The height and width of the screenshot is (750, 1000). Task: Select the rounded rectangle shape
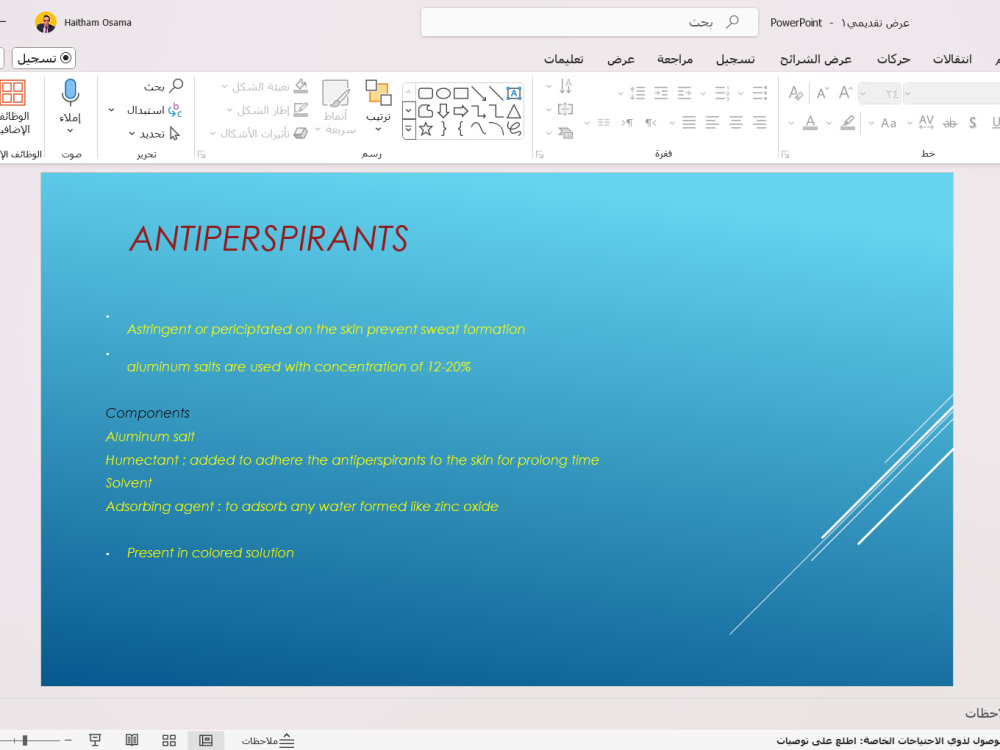(425, 94)
